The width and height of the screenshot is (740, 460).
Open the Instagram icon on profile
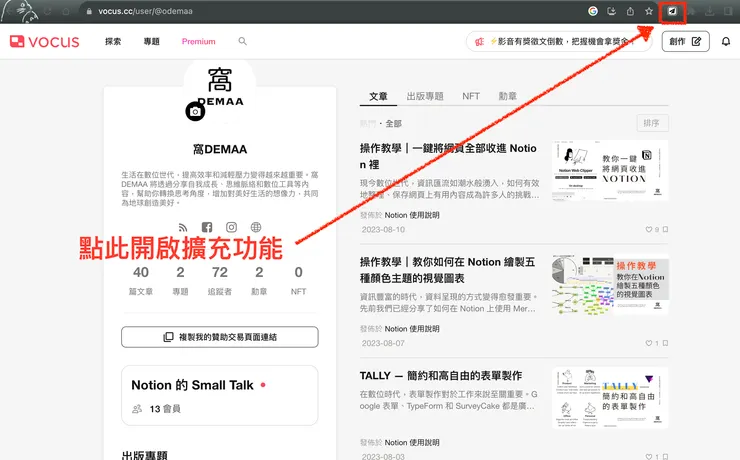(x=231, y=227)
